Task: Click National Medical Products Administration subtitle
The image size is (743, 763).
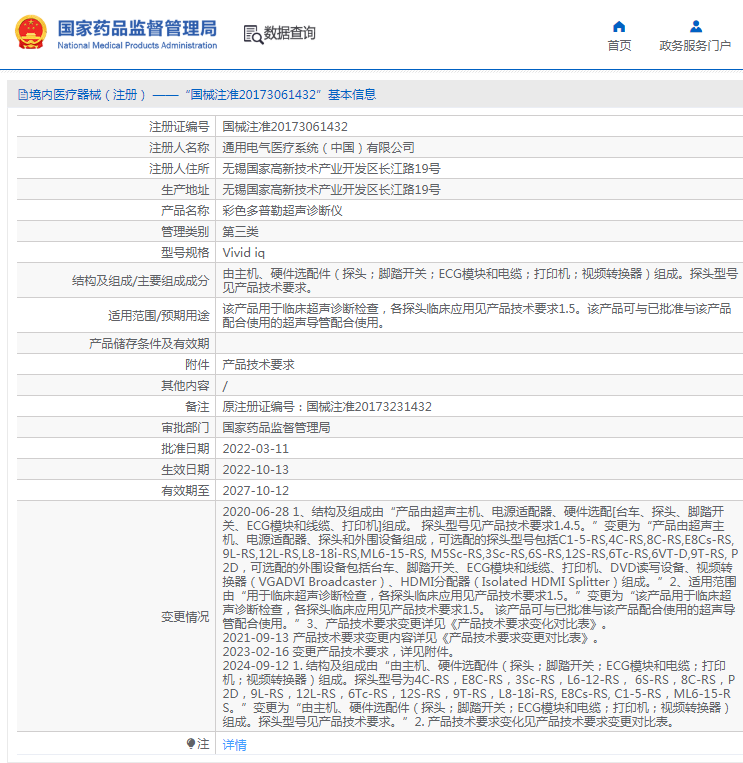Action: click(137, 45)
